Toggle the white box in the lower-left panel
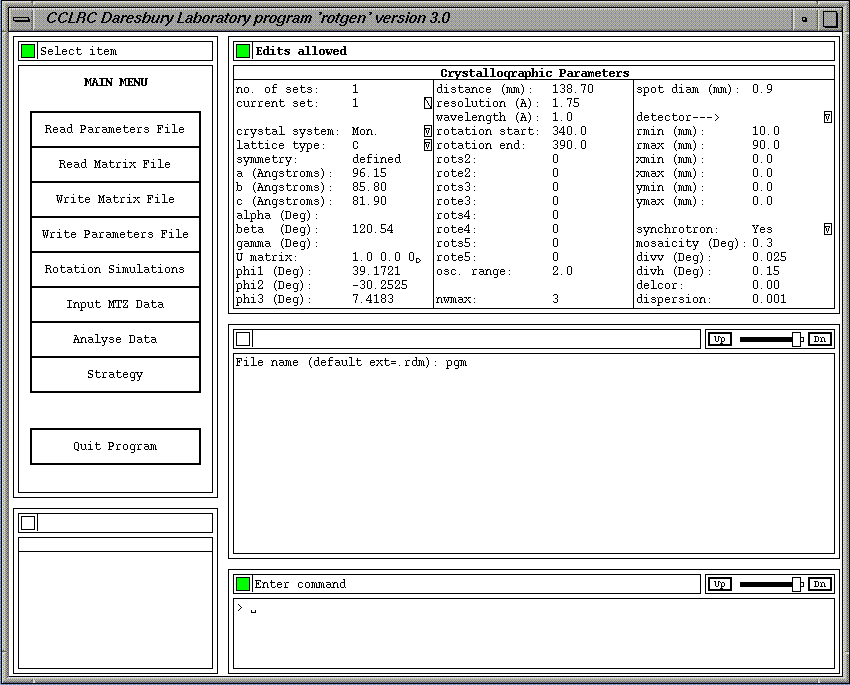Screen dimensions: 850x685 [x=28, y=522]
